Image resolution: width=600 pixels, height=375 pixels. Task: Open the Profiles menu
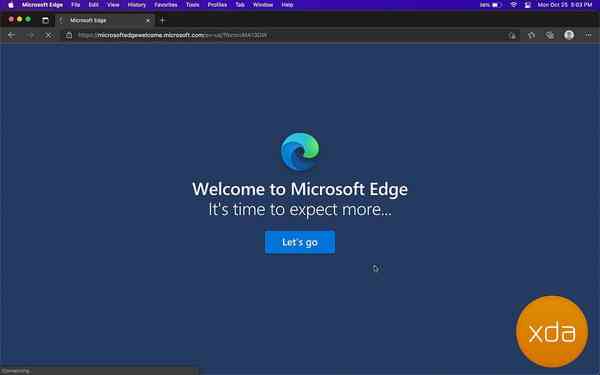[x=217, y=5]
